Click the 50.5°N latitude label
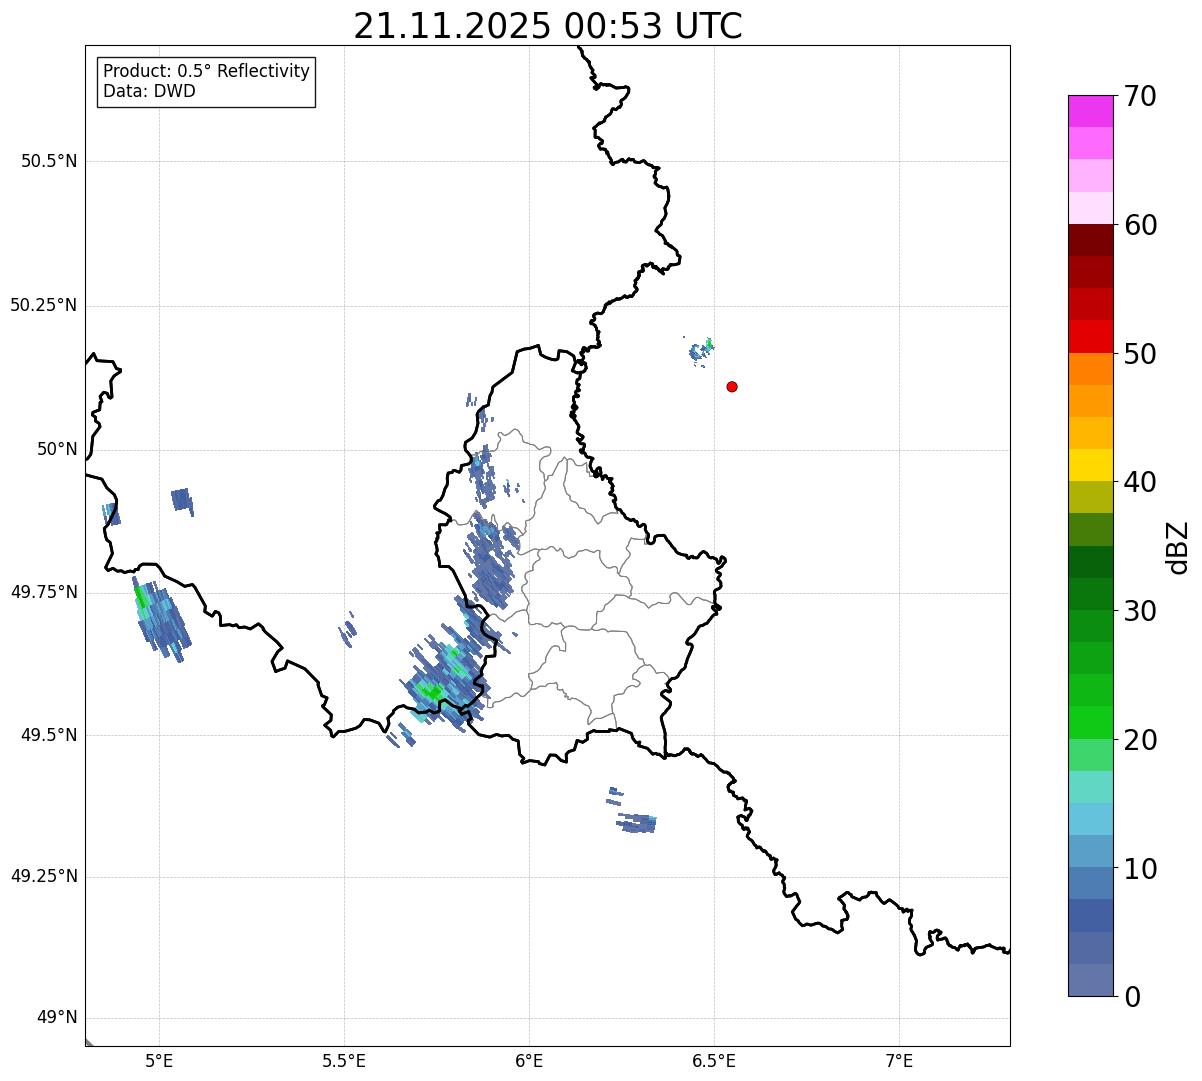1202x1081 pixels. click(x=49, y=161)
